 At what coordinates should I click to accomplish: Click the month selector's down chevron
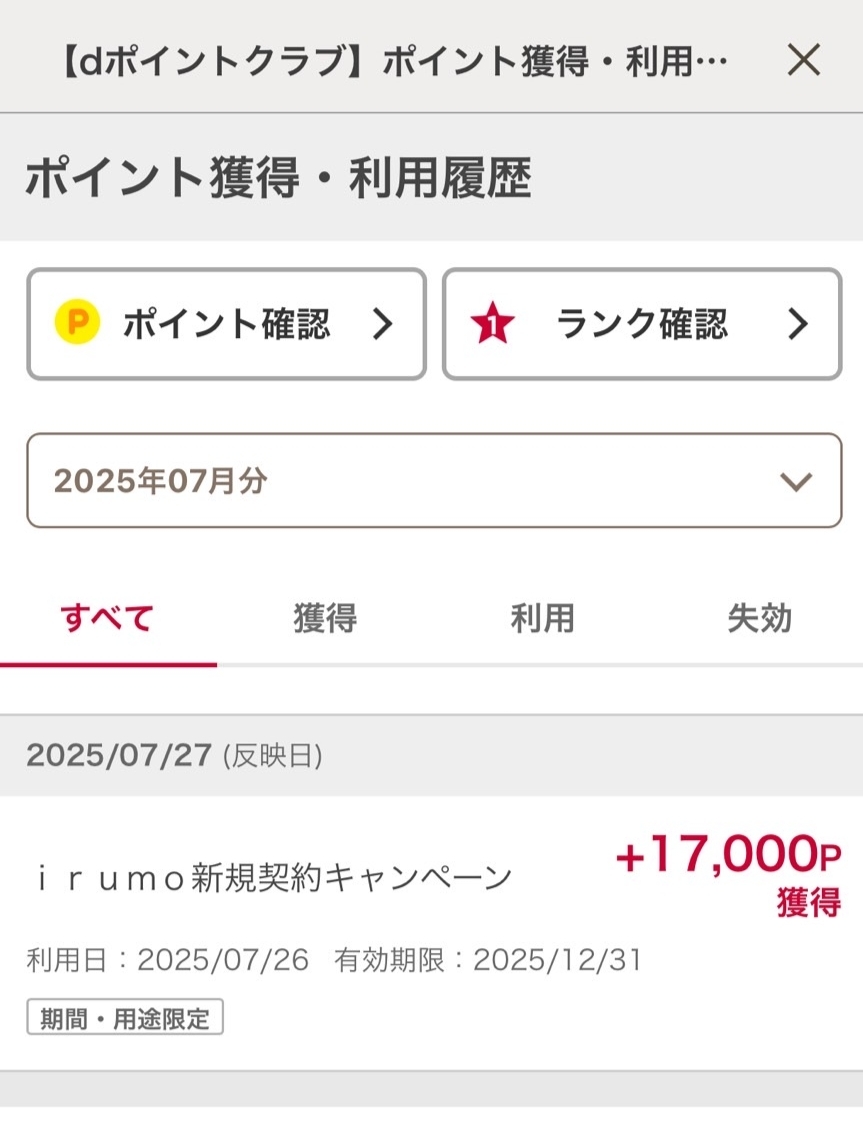(x=796, y=482)
